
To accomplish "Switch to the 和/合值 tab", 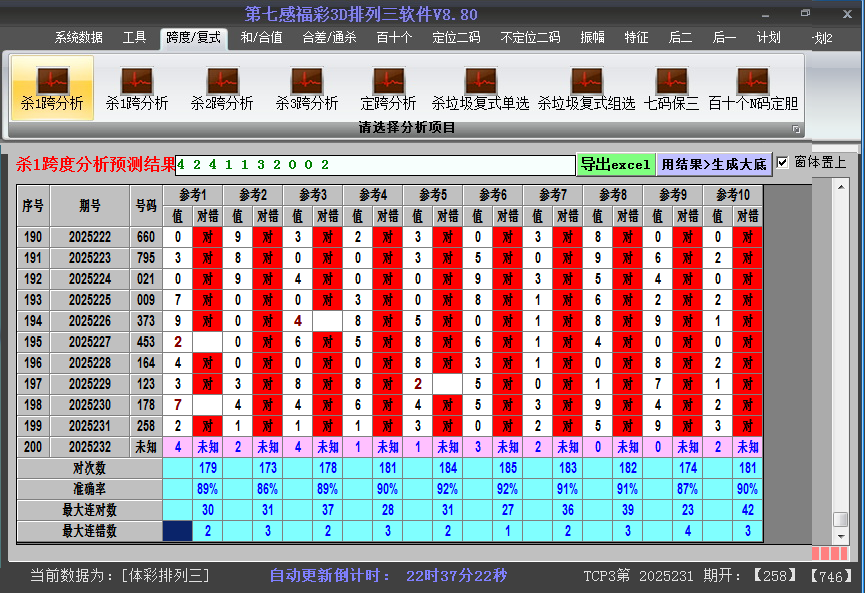I will point(261,38).
